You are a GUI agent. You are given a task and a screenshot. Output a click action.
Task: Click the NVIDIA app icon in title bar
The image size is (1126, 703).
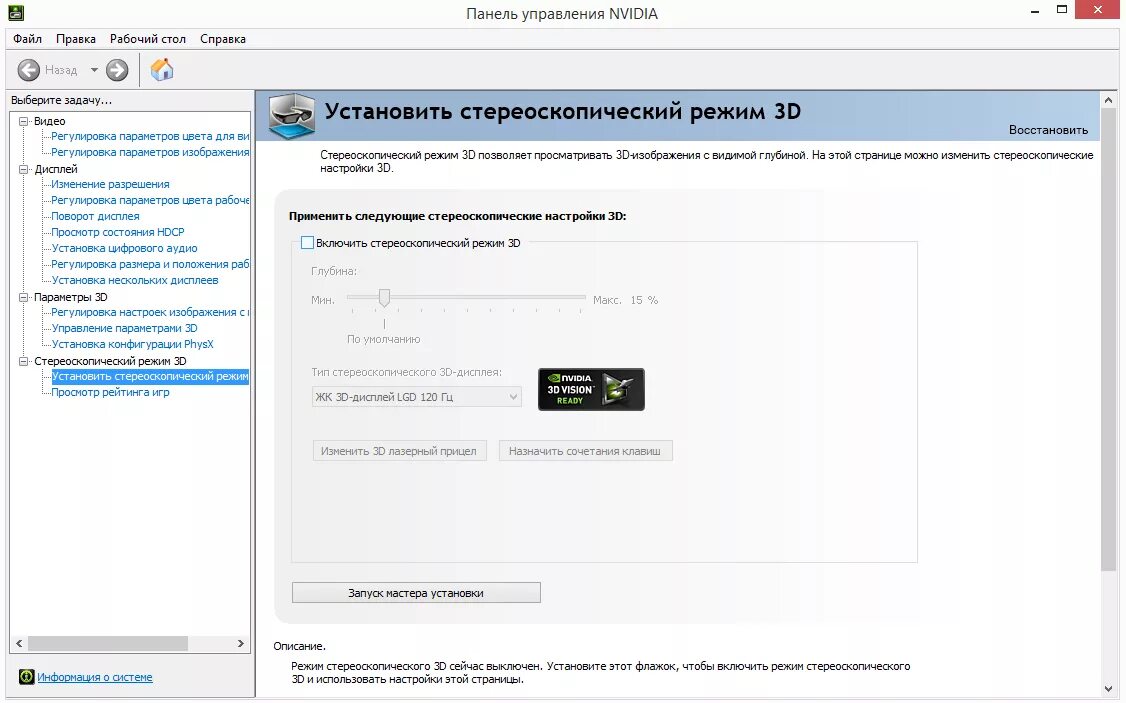pyautogui.click(x=15, y=12)
